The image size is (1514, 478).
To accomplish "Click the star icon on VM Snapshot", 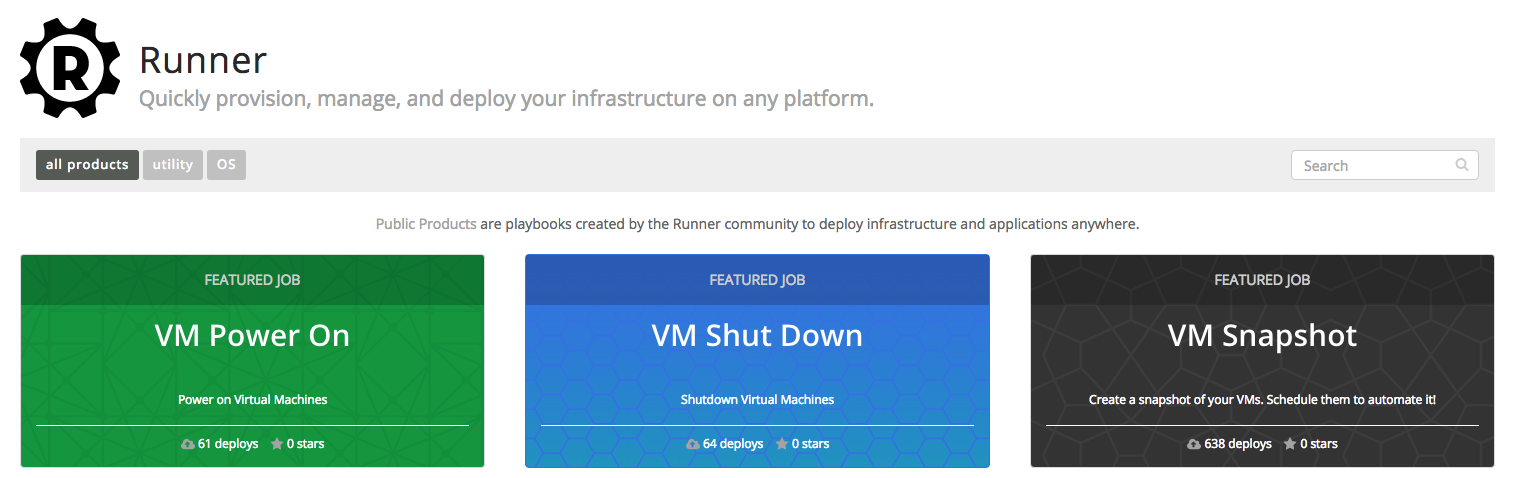I will [x=1290, y=444].
